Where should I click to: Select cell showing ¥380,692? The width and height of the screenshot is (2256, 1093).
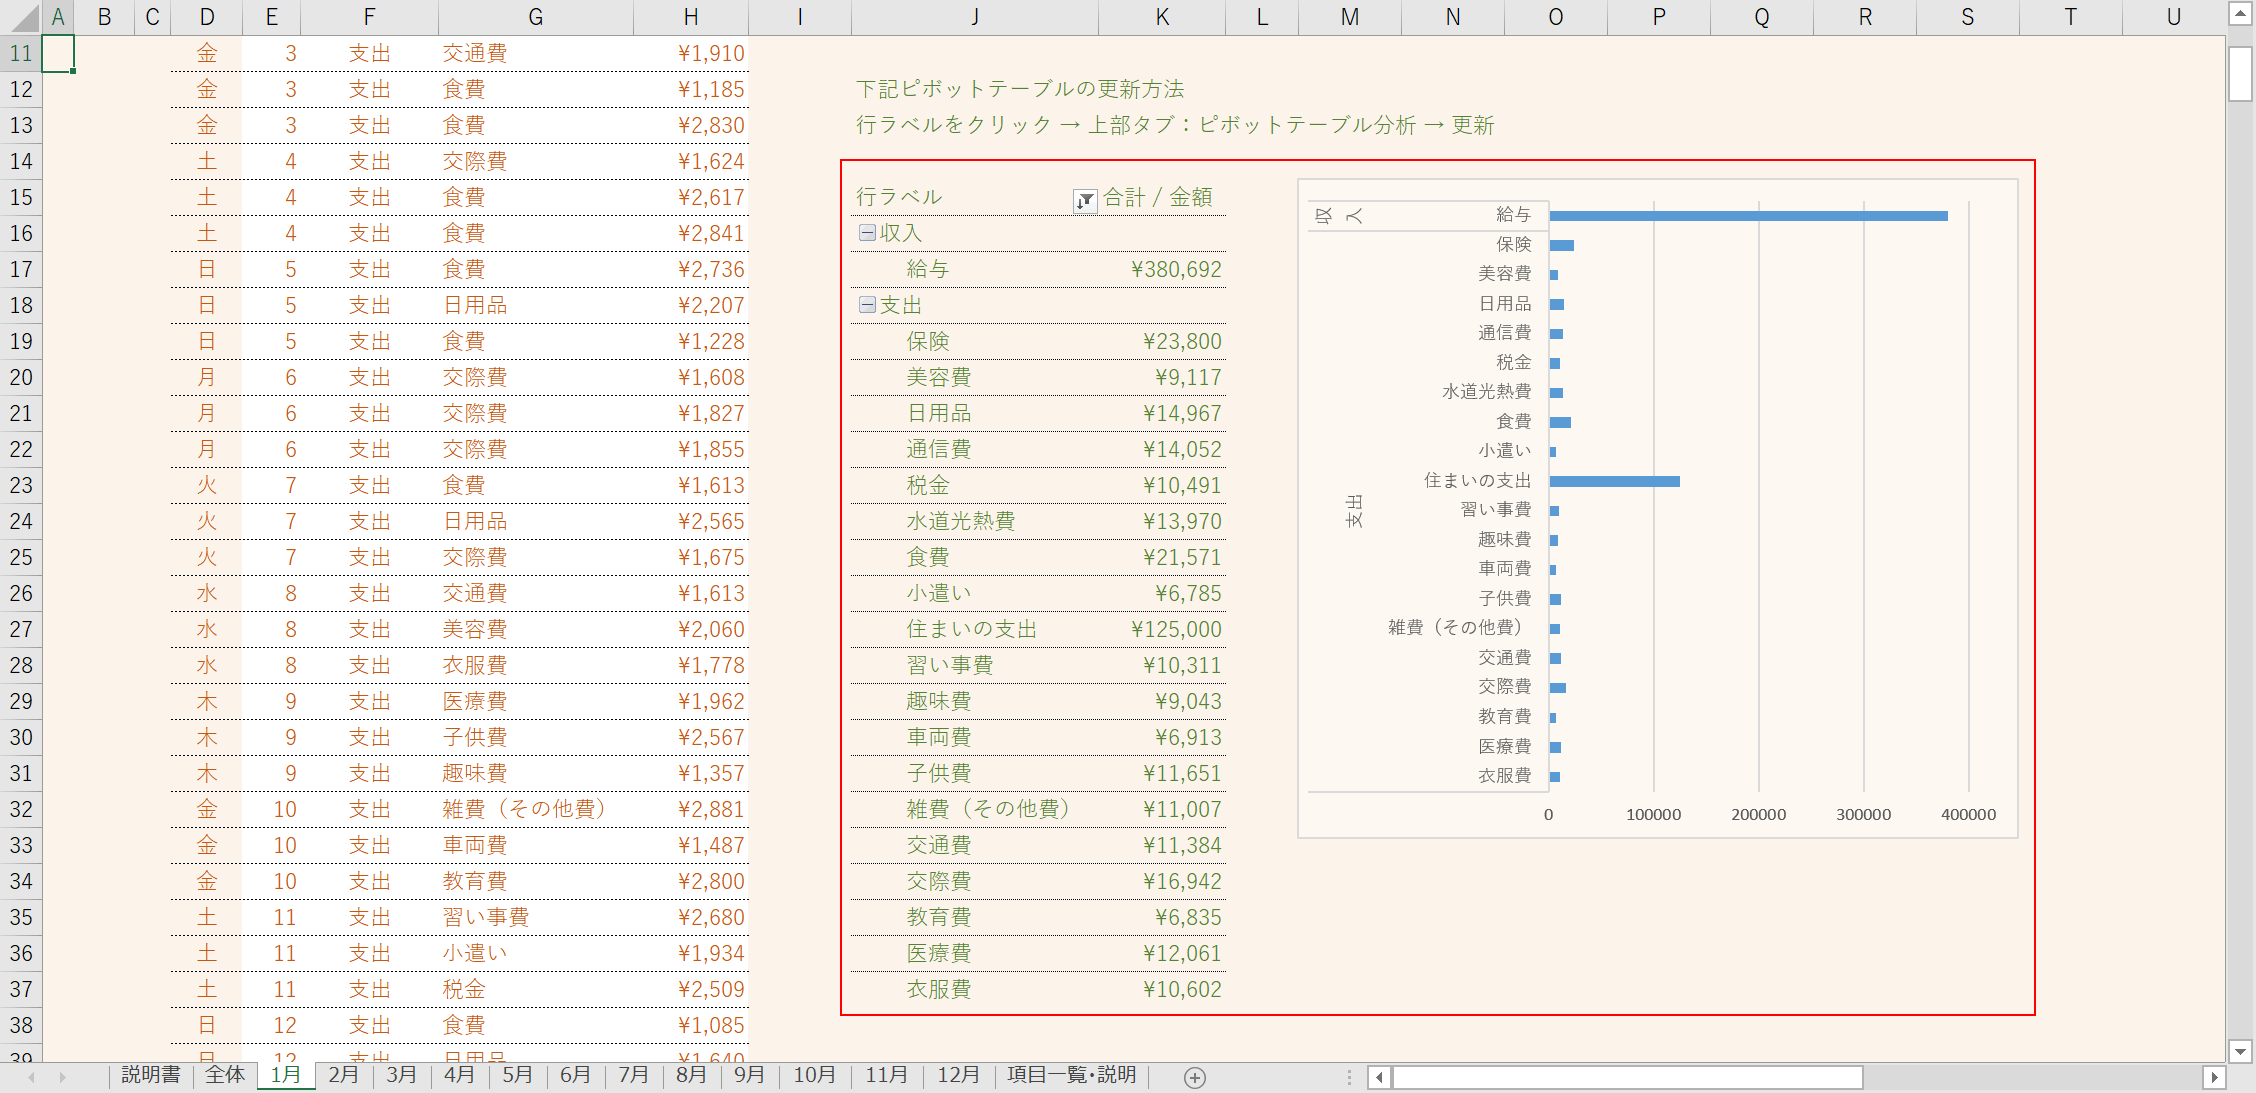(1162, 270)
